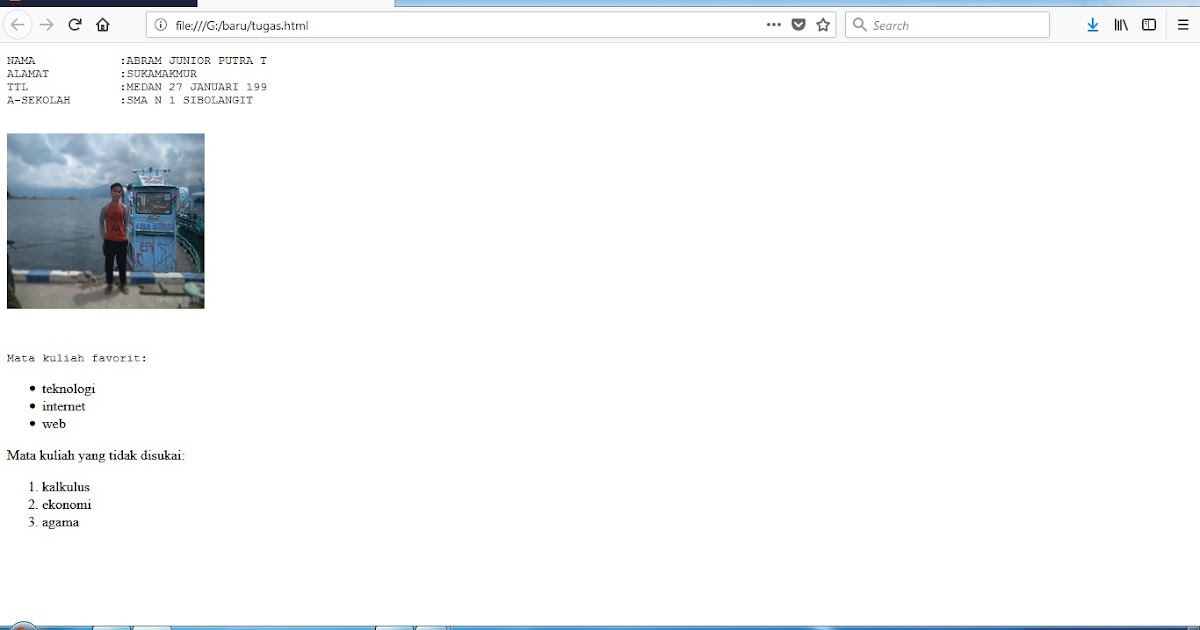1200x630 pixels.
Task: Open the Page Actions menu
Action: pos(773,24)
